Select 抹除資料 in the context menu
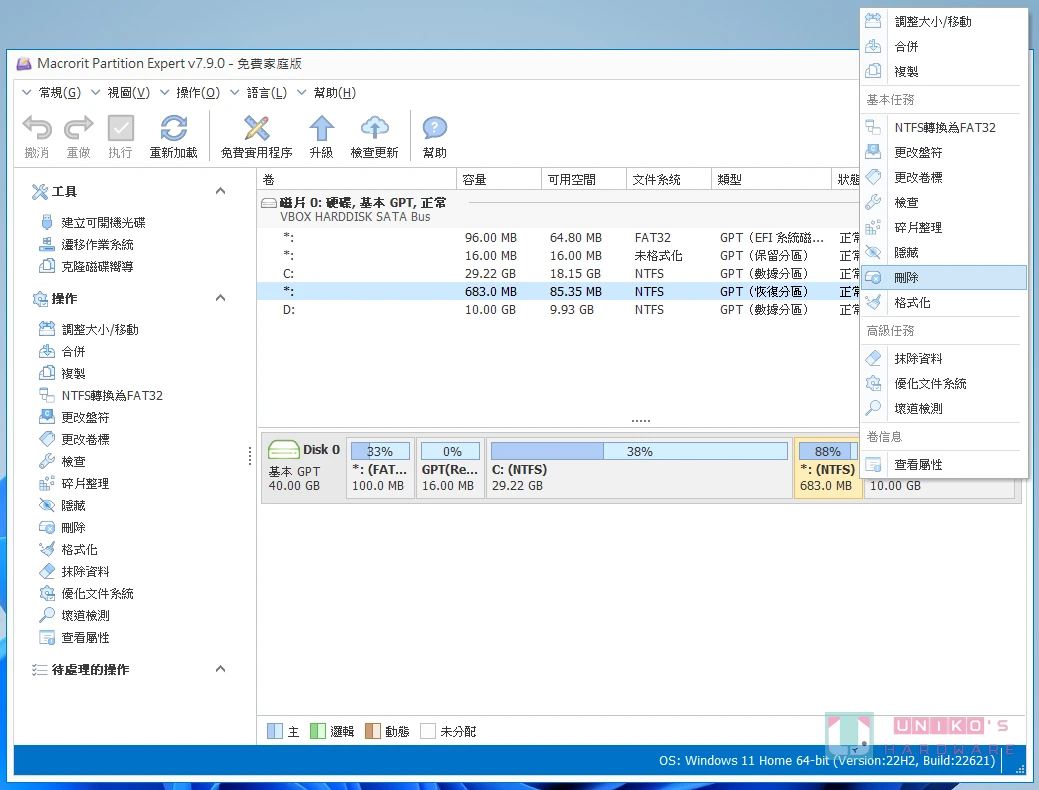Screen dimensions: 1039x790 [944, 359]
